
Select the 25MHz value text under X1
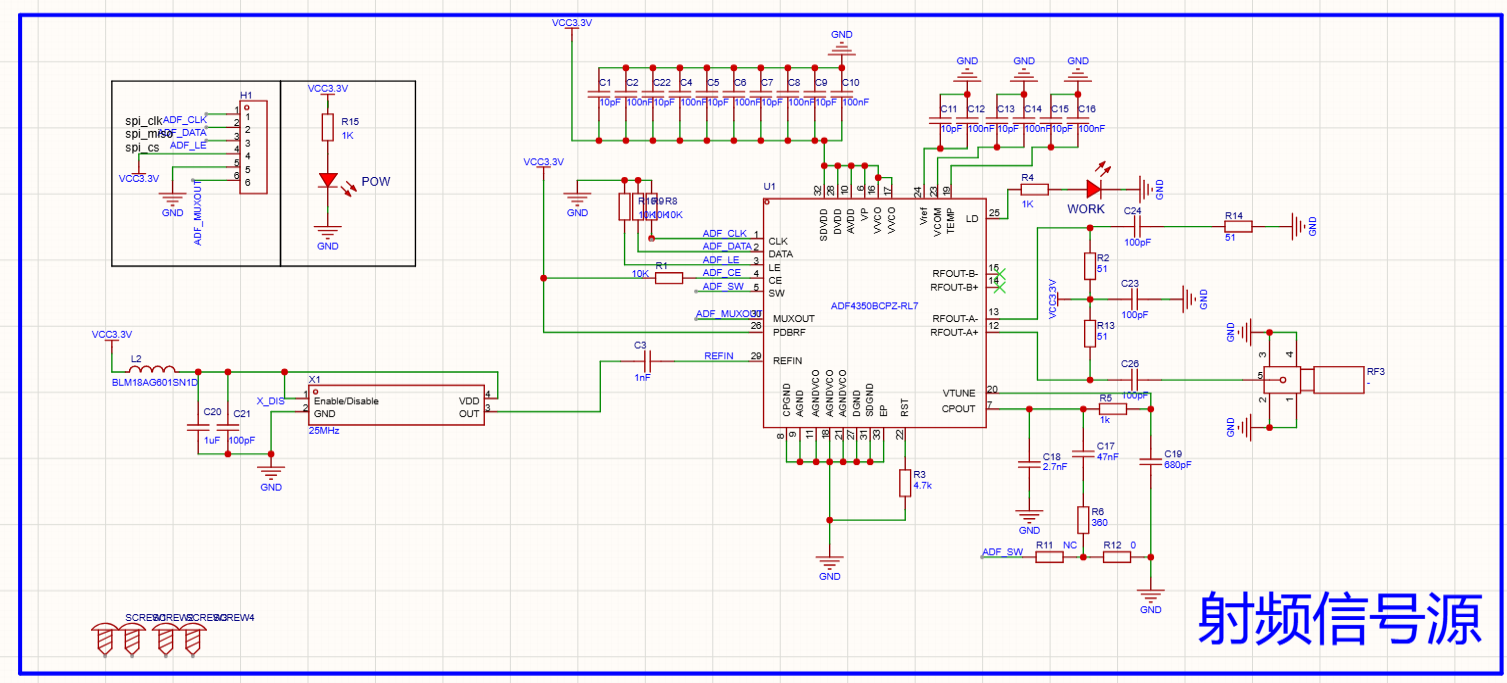(x=324, y=431)
